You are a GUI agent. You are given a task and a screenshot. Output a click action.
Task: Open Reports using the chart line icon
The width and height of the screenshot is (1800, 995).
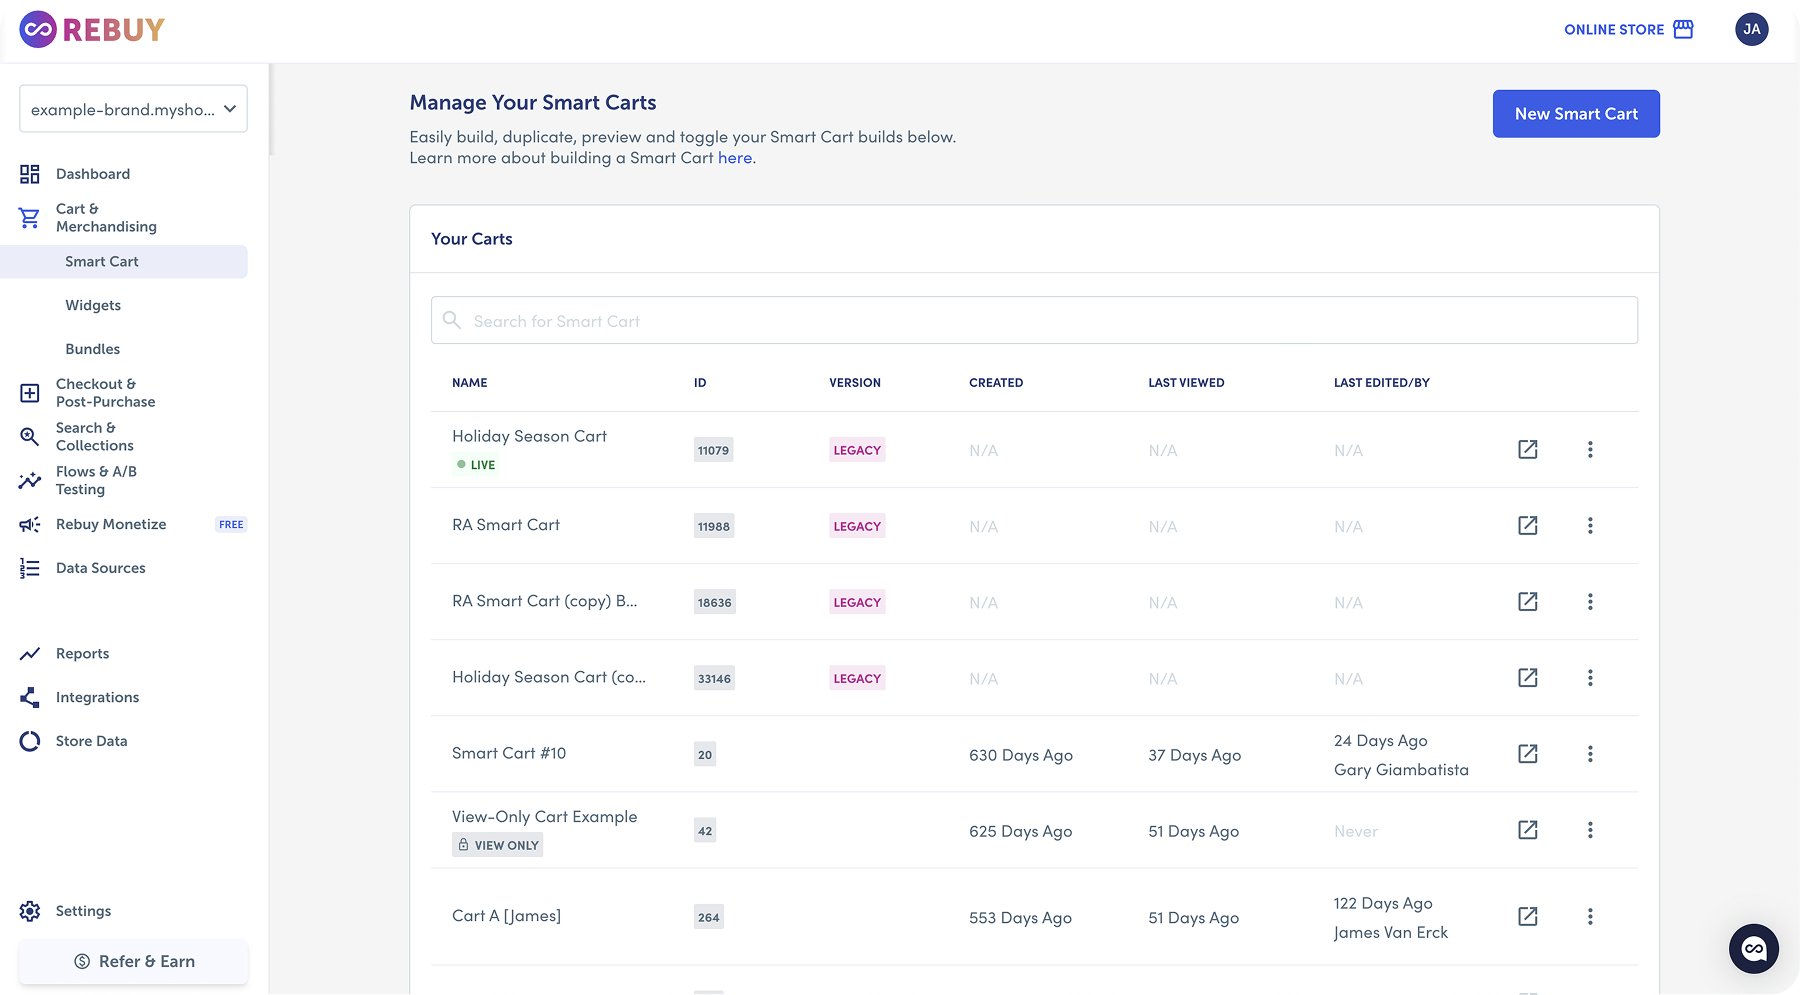pos(29,653)
